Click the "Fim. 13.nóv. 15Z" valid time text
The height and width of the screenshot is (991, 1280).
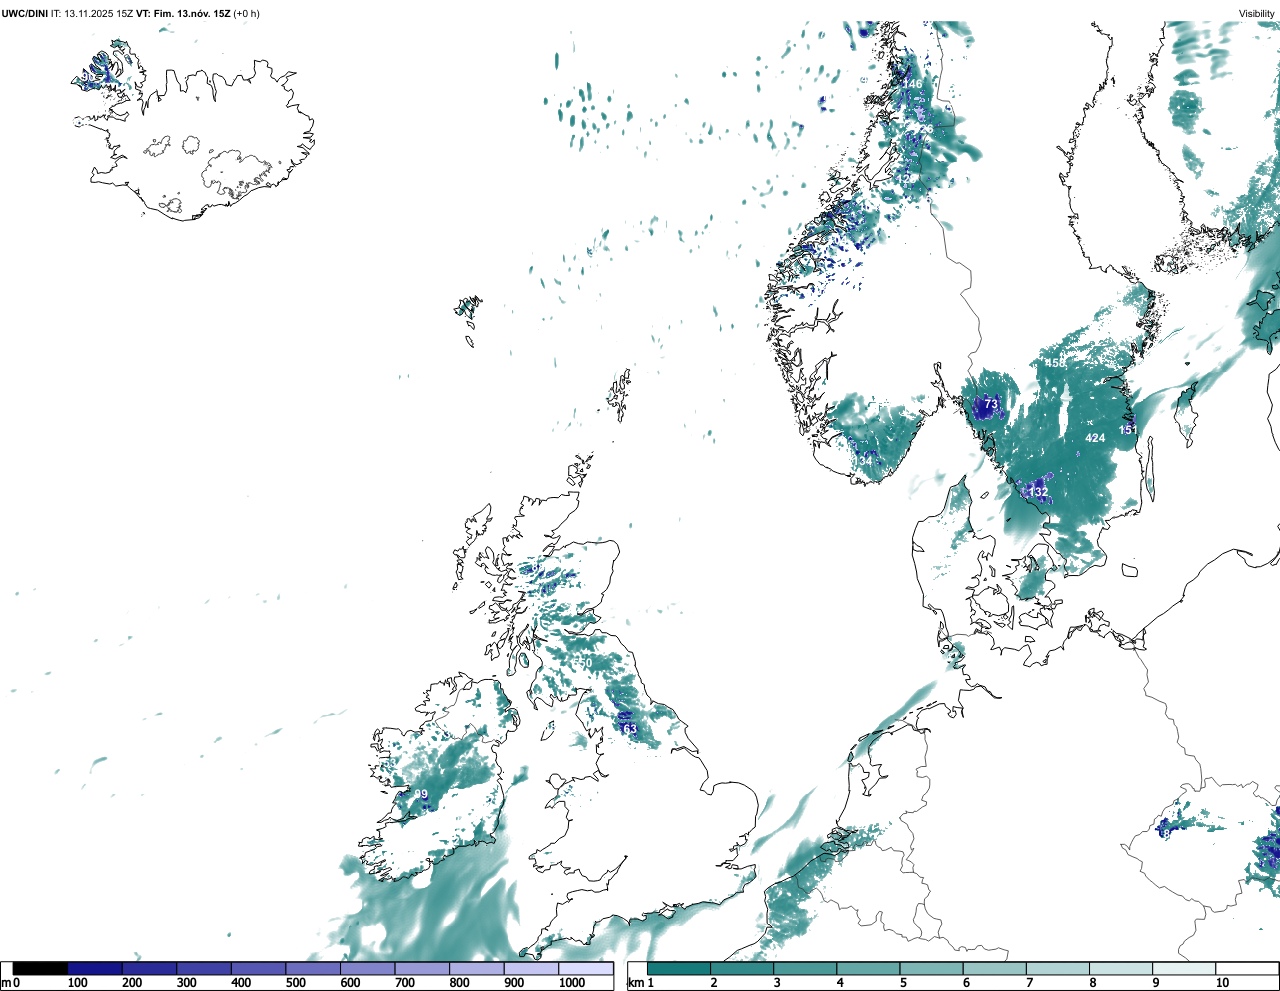[192, 13]
